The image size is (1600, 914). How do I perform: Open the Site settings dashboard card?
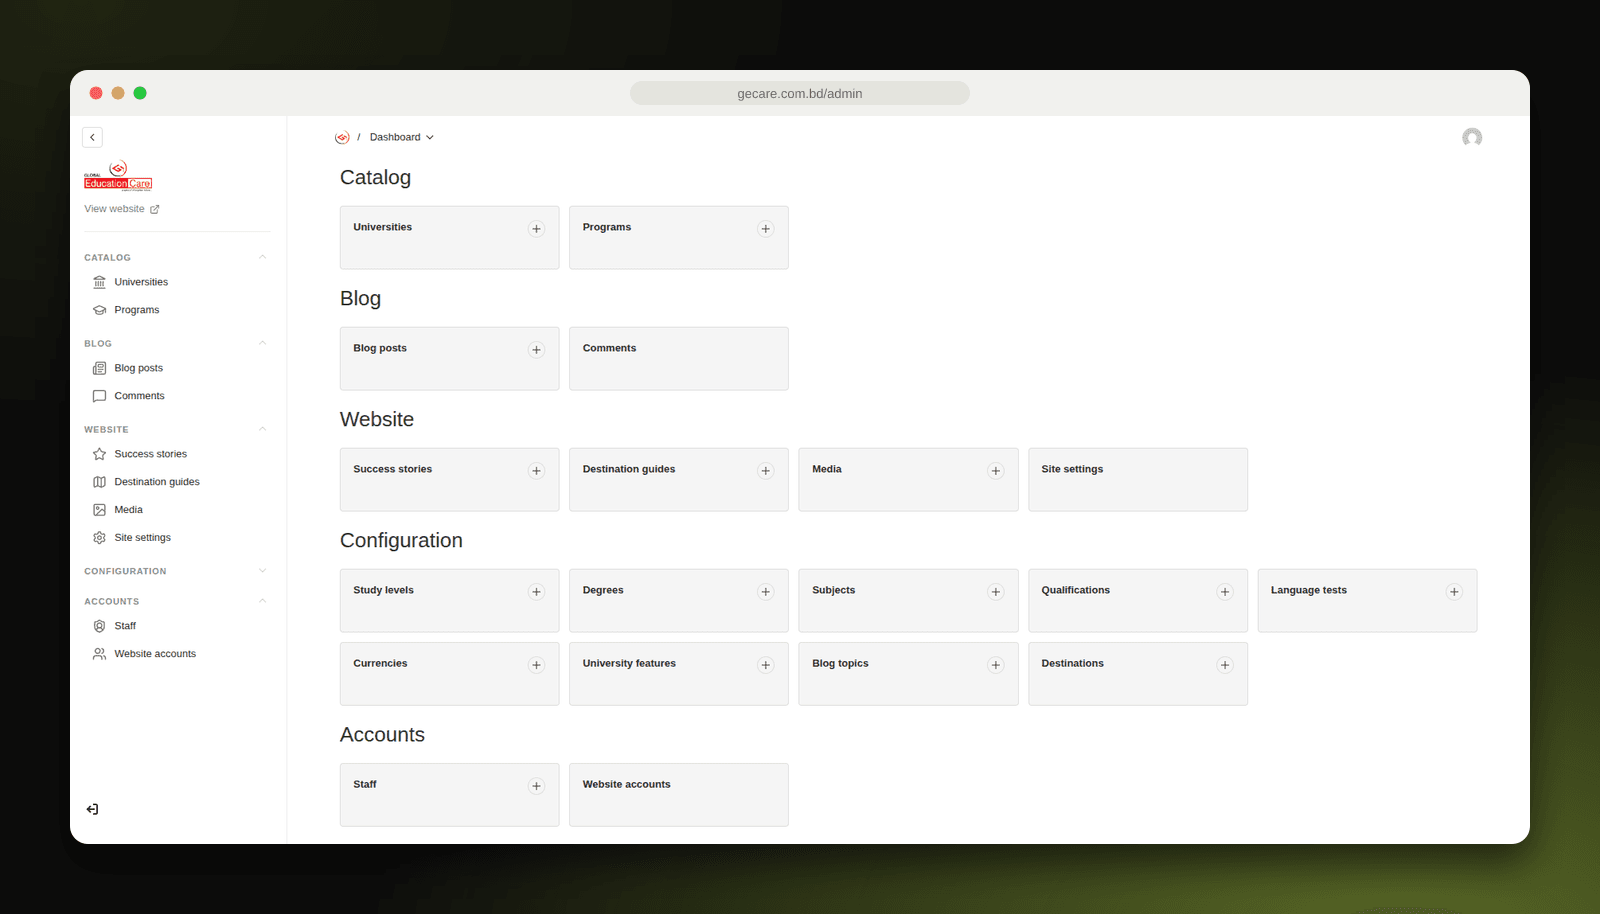[1138, 479]
